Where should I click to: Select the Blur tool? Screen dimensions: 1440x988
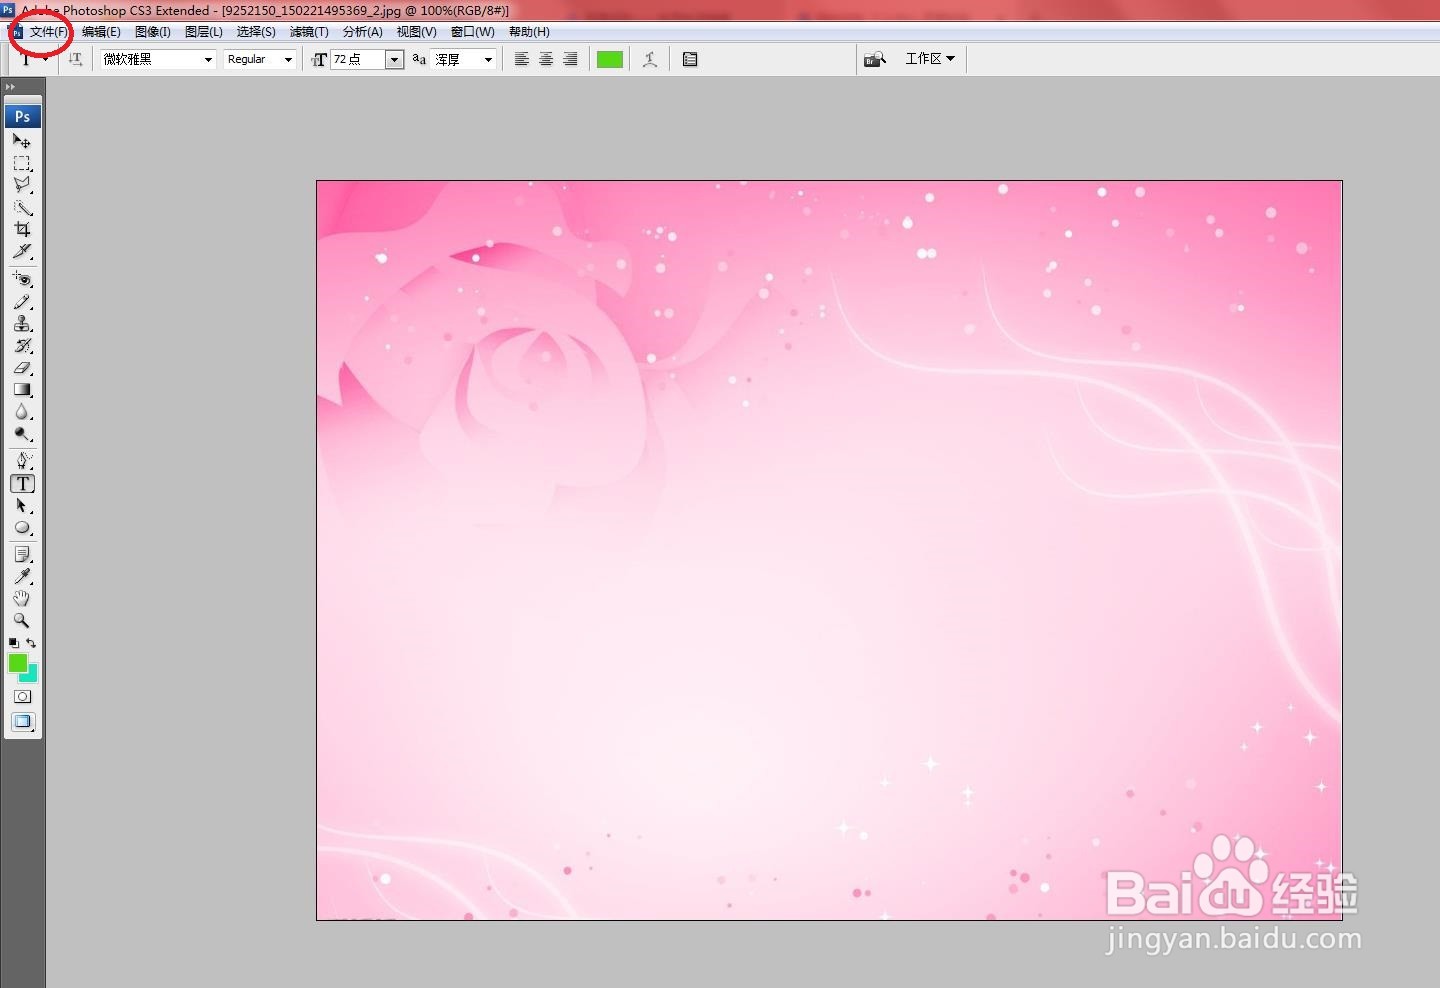pos(22,411)
